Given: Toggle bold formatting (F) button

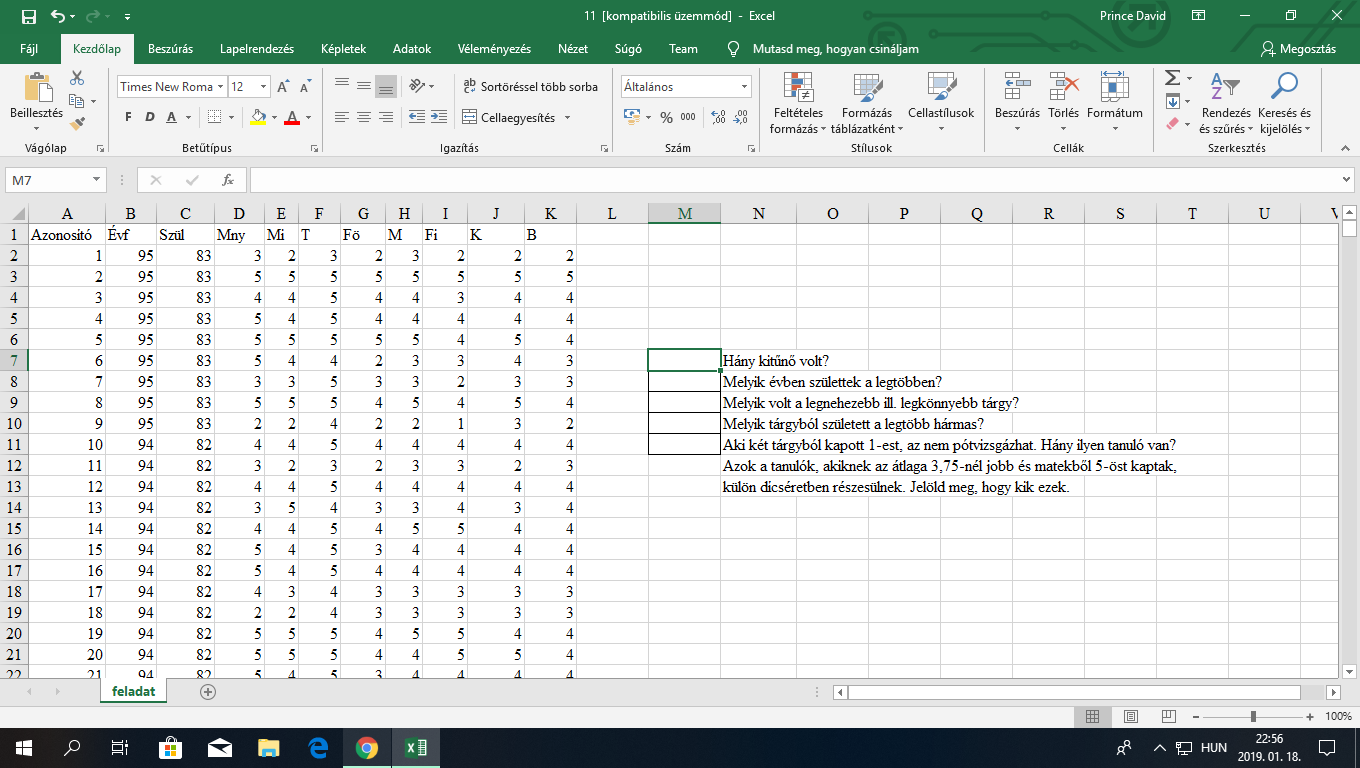Looking at the screenshot, I should [128, 117].
